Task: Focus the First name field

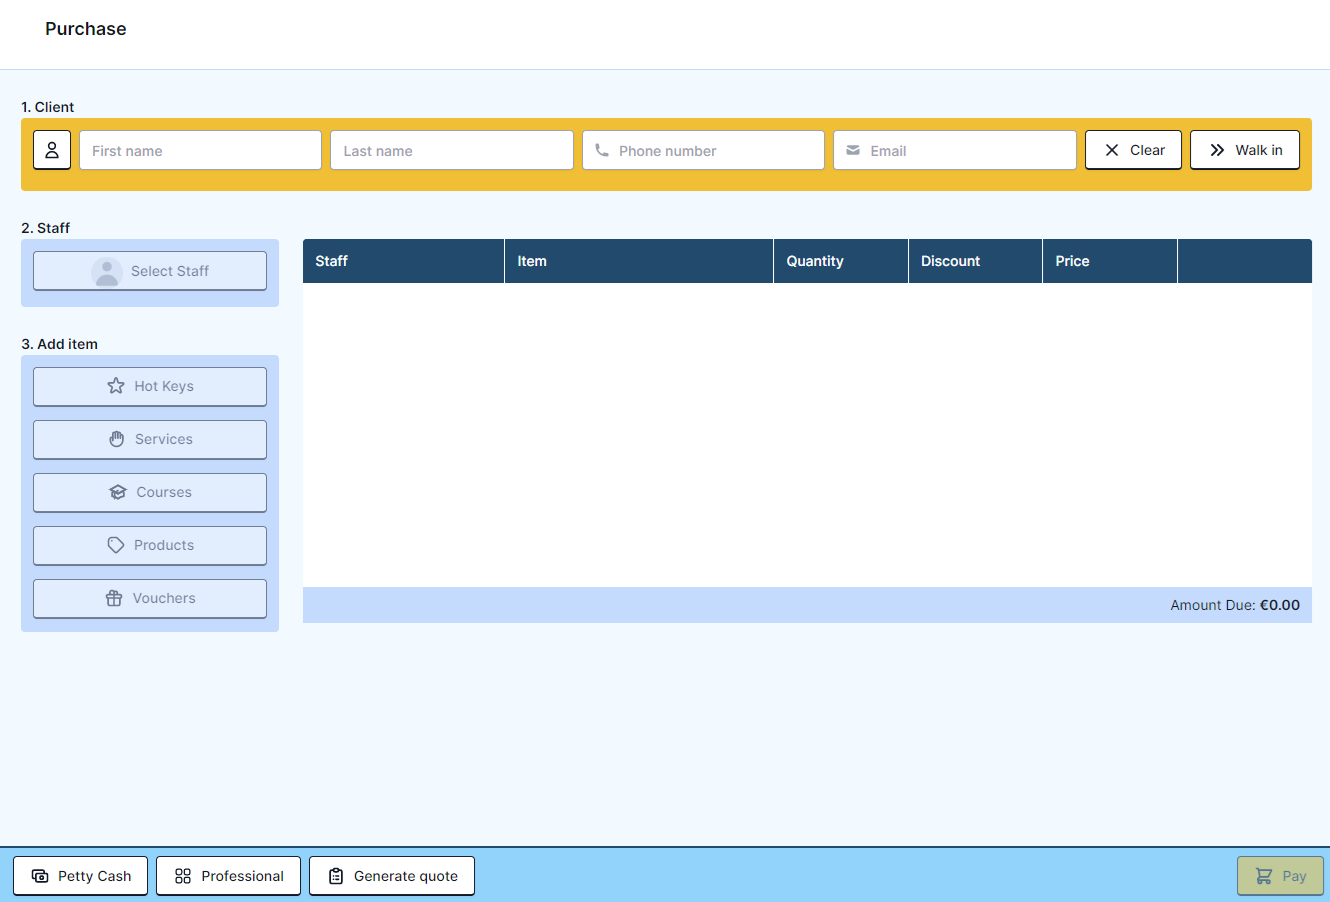Action: click(x=200, y=150)
